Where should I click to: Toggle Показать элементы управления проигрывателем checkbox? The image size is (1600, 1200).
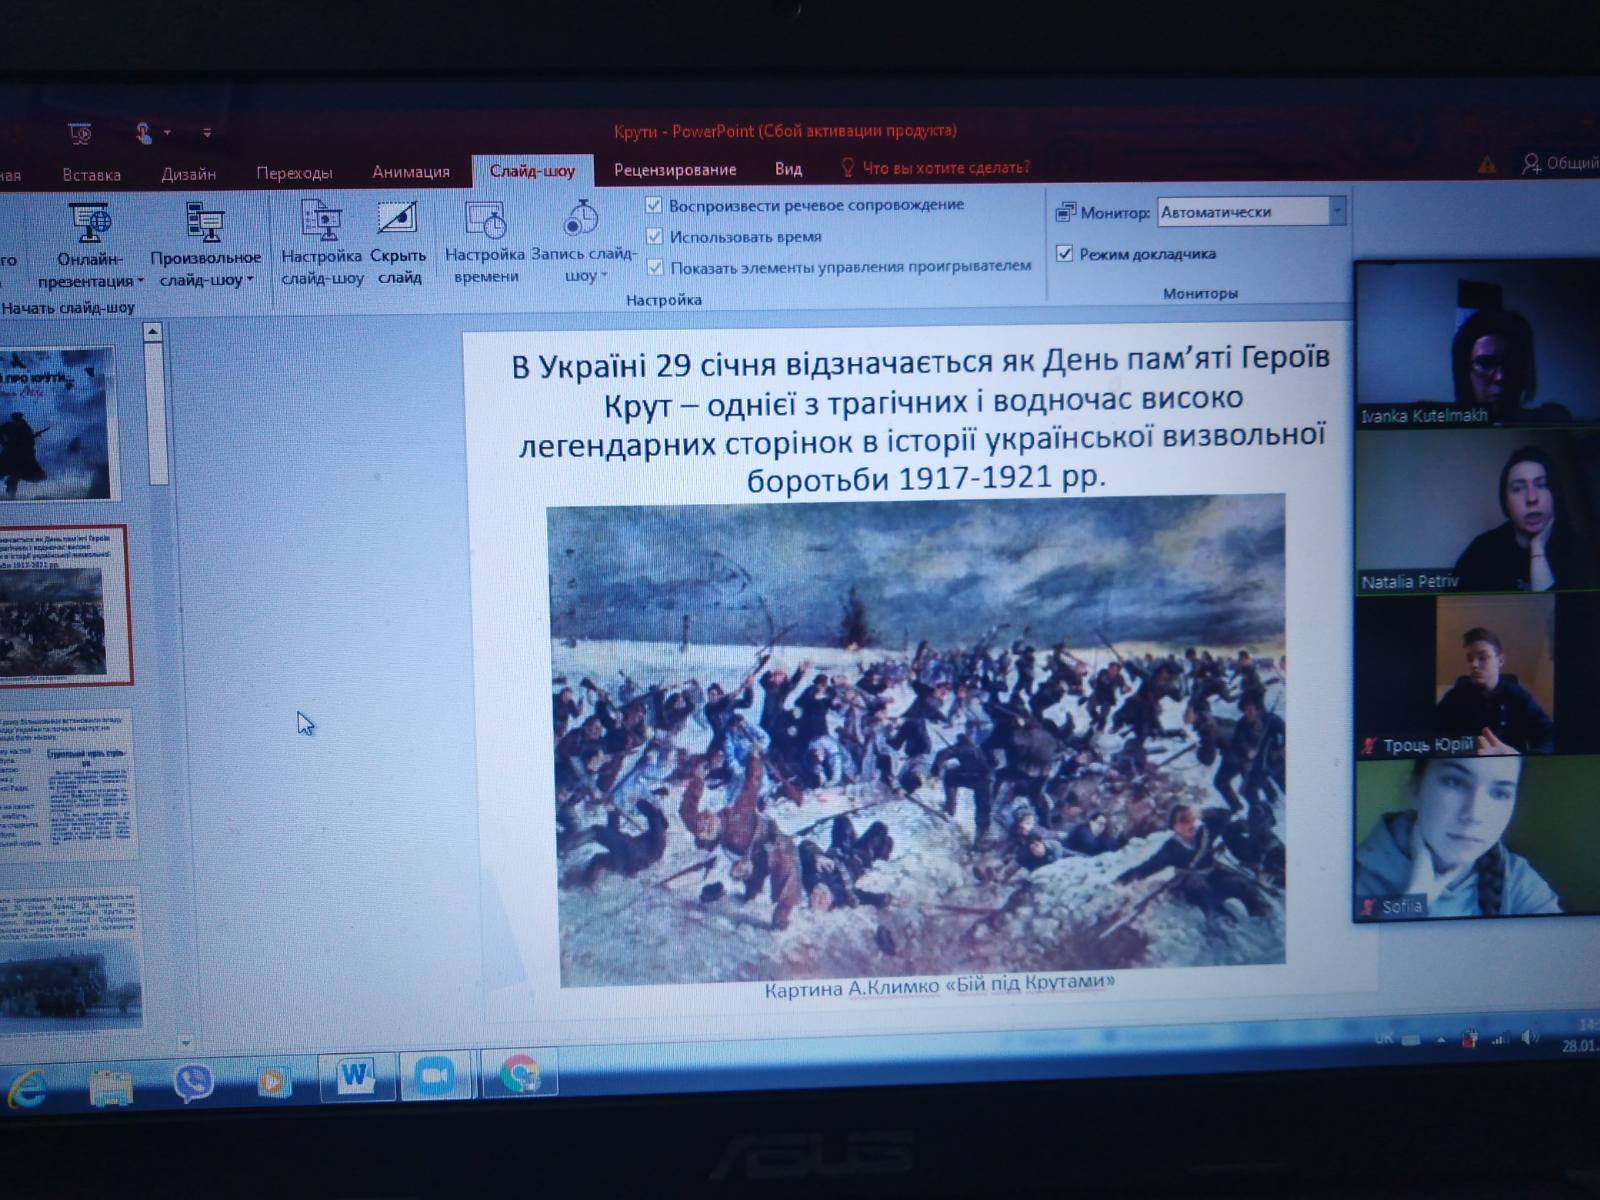click(655, 267)
